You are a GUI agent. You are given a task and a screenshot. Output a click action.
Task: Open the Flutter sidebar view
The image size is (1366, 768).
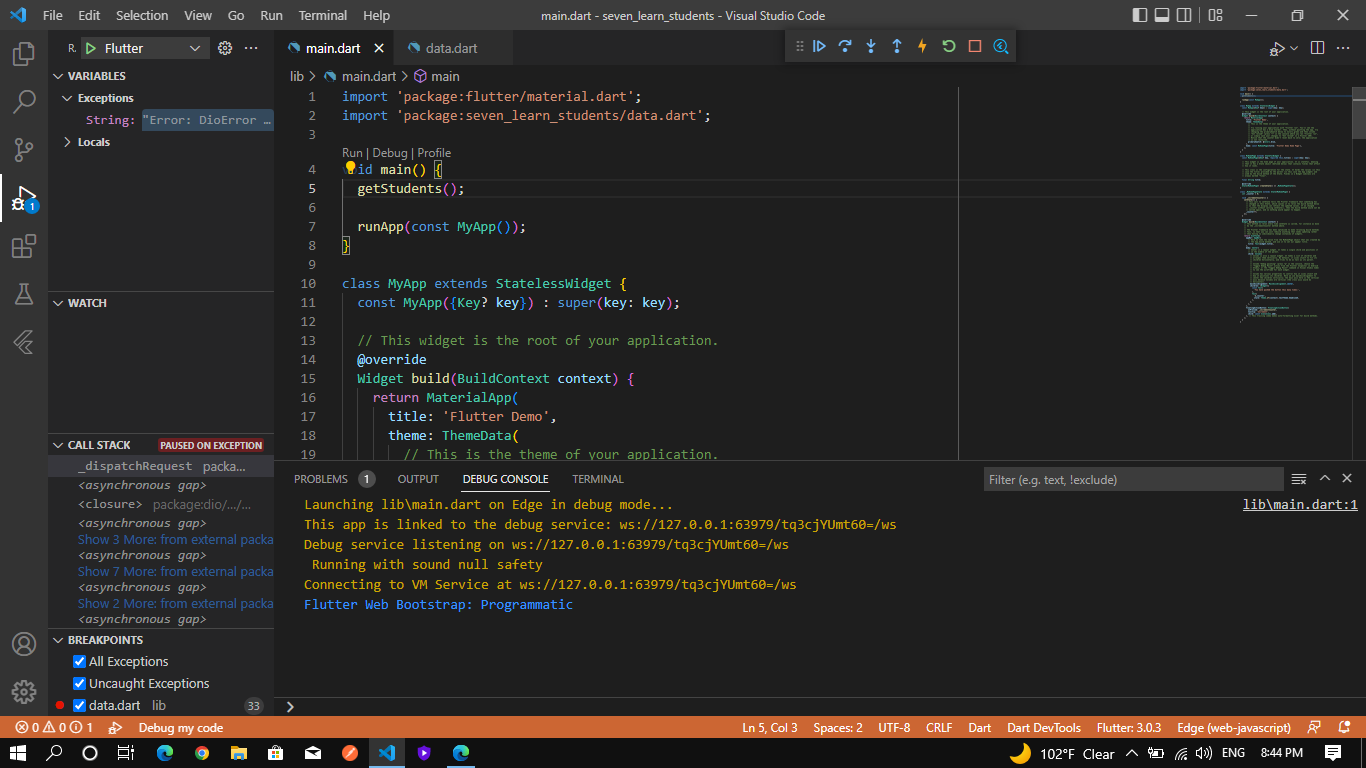click(x=24, y=342)
